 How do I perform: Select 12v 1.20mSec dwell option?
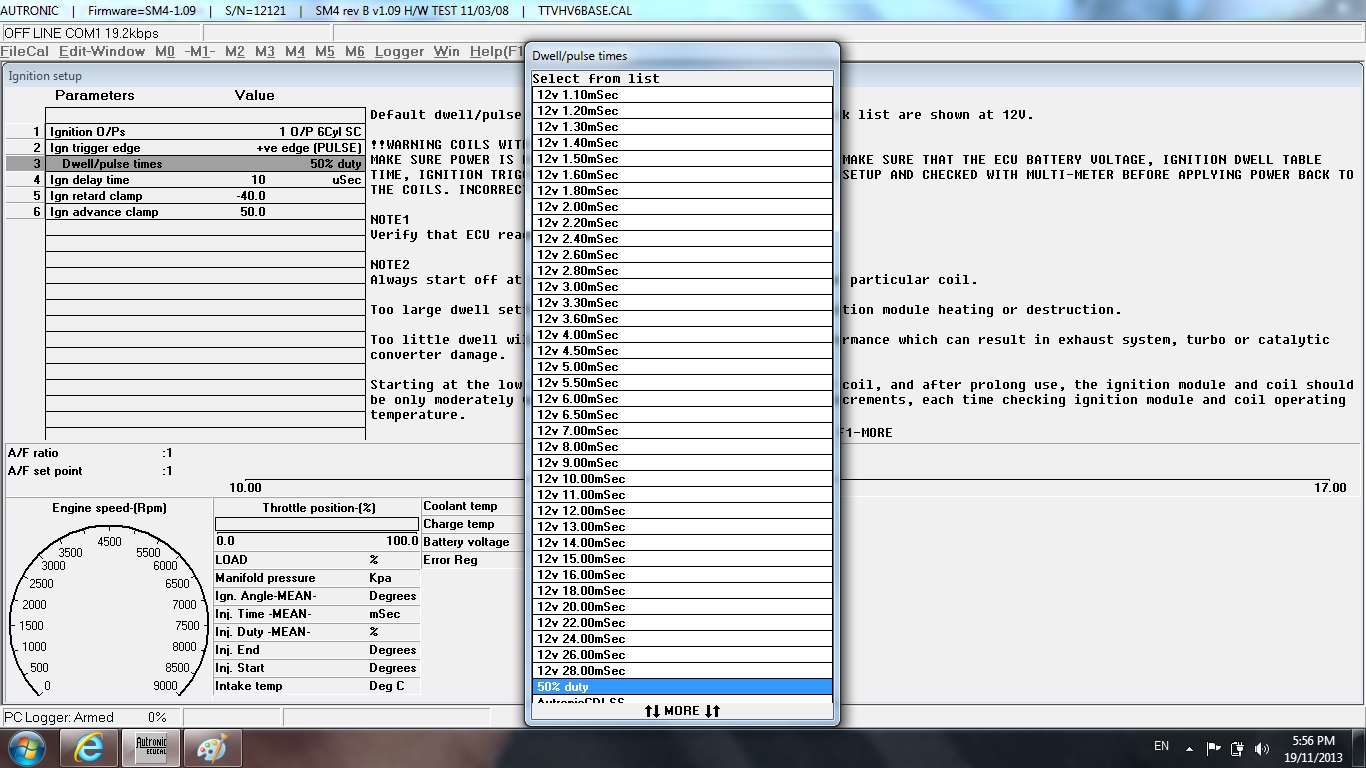pyautogui.click(x=682, y=111)
